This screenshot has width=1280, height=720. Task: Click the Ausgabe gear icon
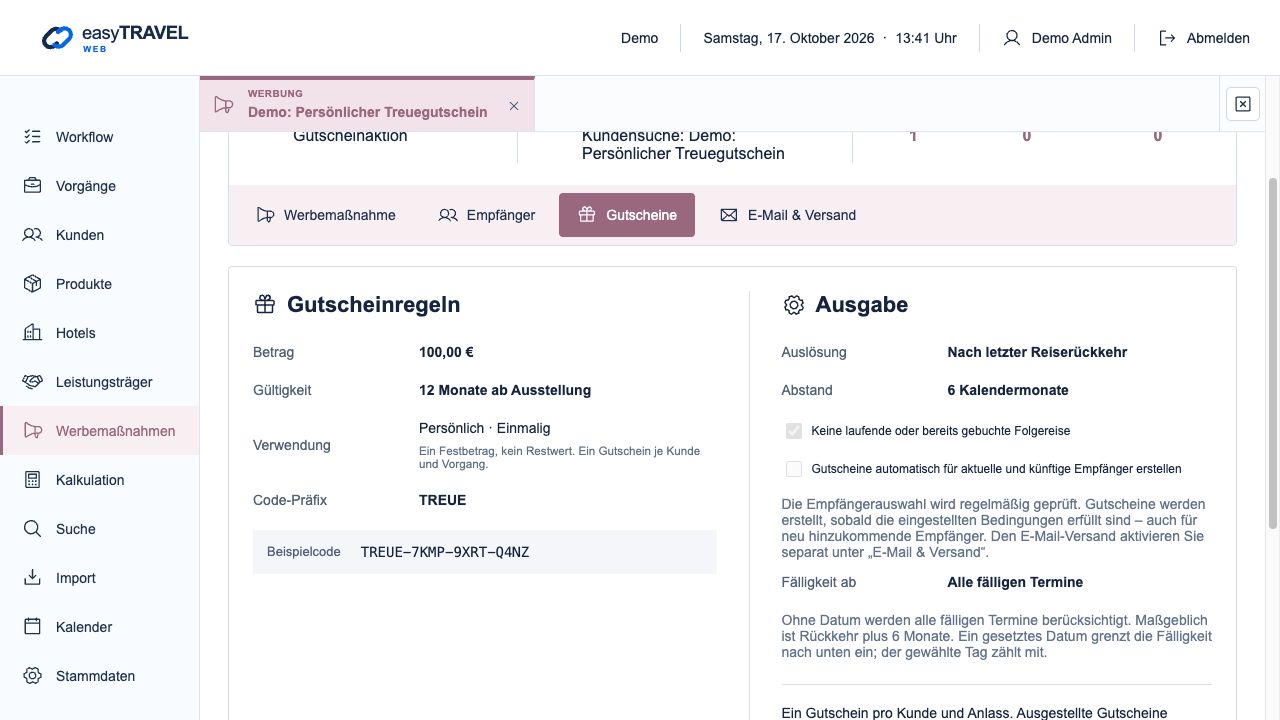[x=793, y=305]
